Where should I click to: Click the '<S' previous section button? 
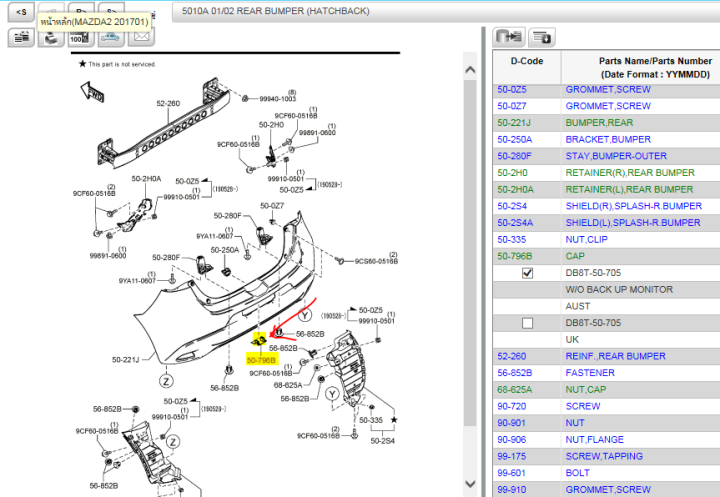coord(20,12)
